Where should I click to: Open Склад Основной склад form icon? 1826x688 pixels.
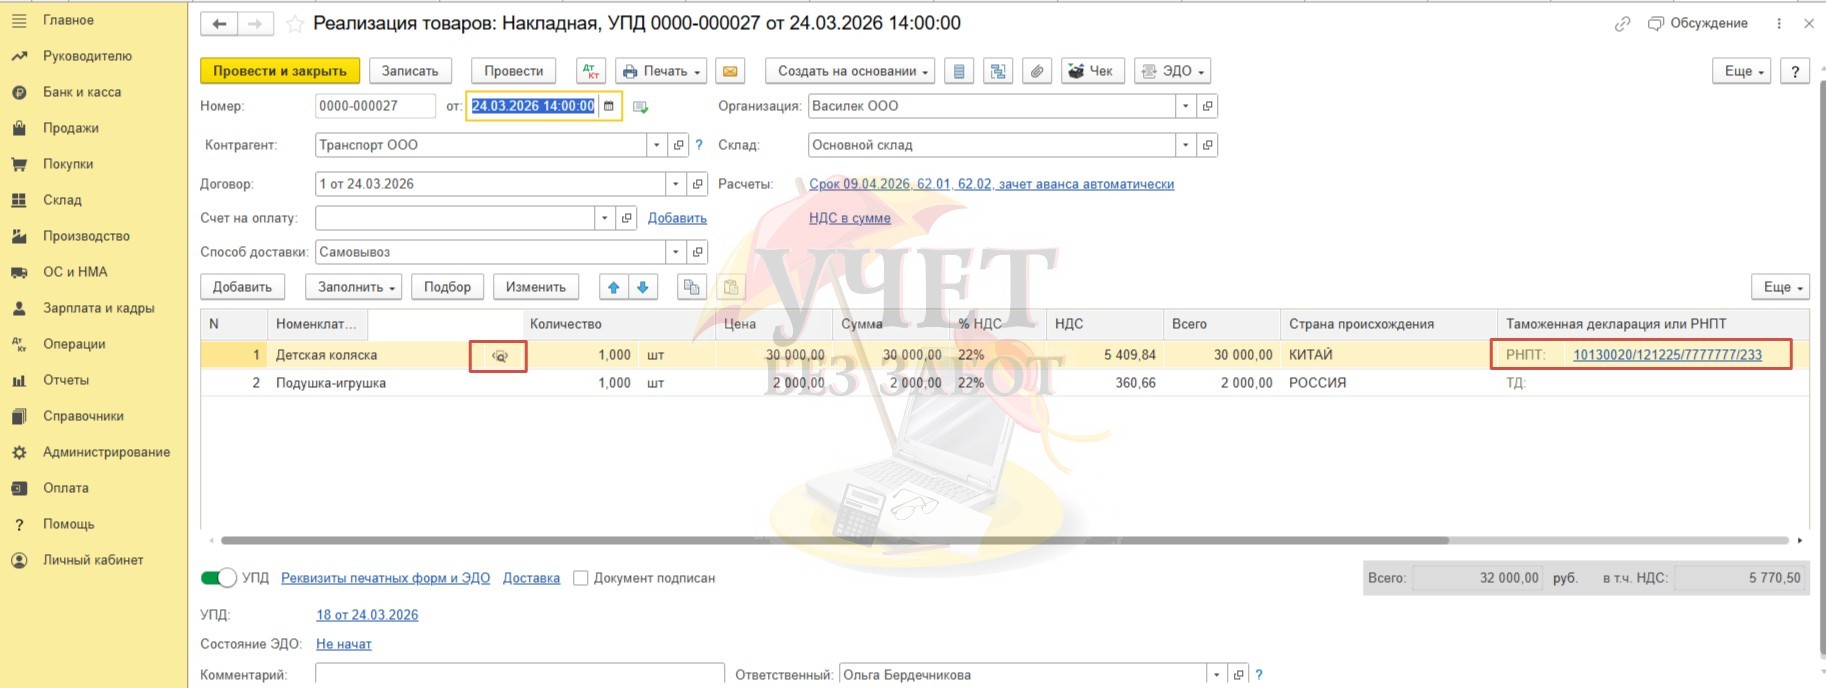point(1208,145)
